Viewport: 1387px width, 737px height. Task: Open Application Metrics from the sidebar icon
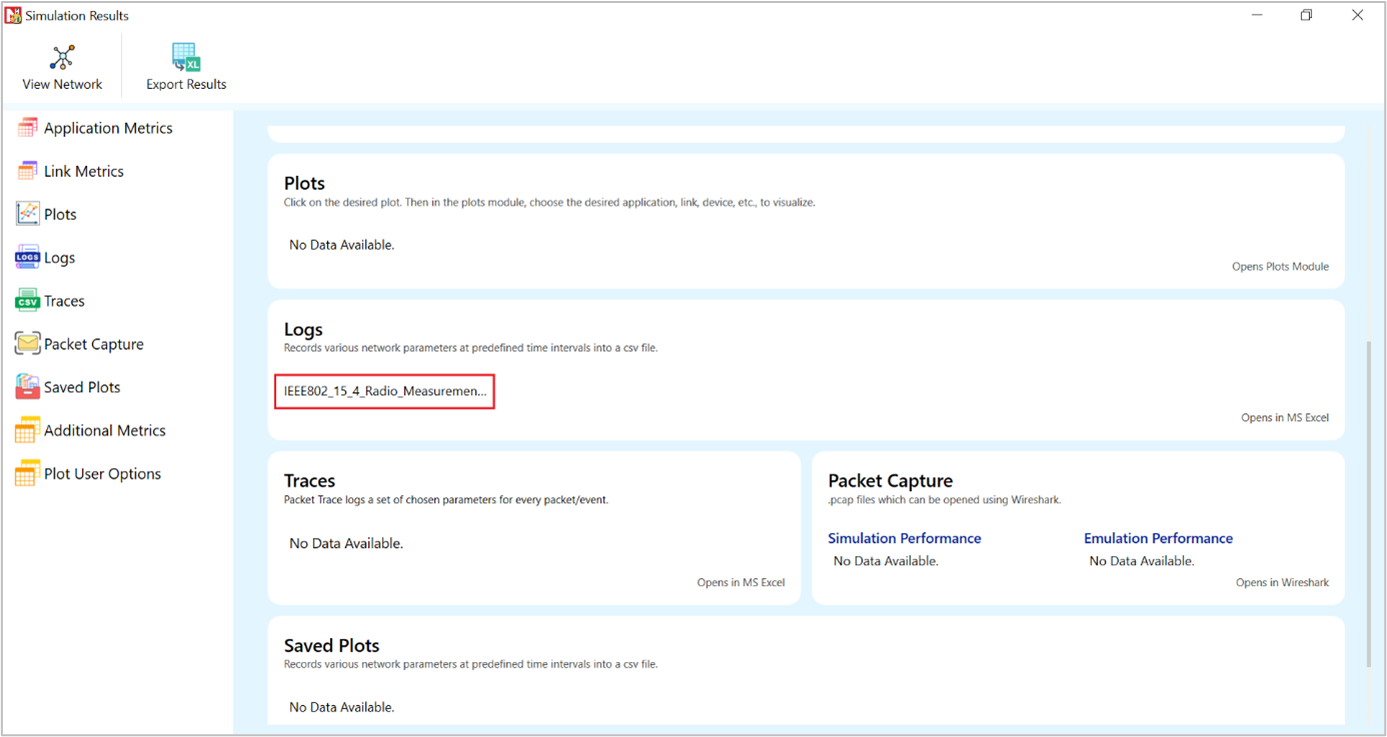point(27,128)
